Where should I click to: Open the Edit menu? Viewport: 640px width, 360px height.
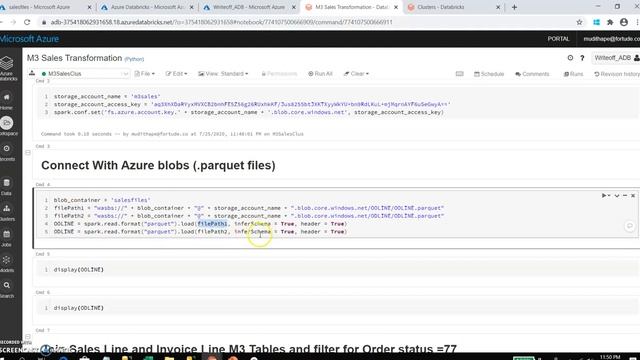[176, 74]
